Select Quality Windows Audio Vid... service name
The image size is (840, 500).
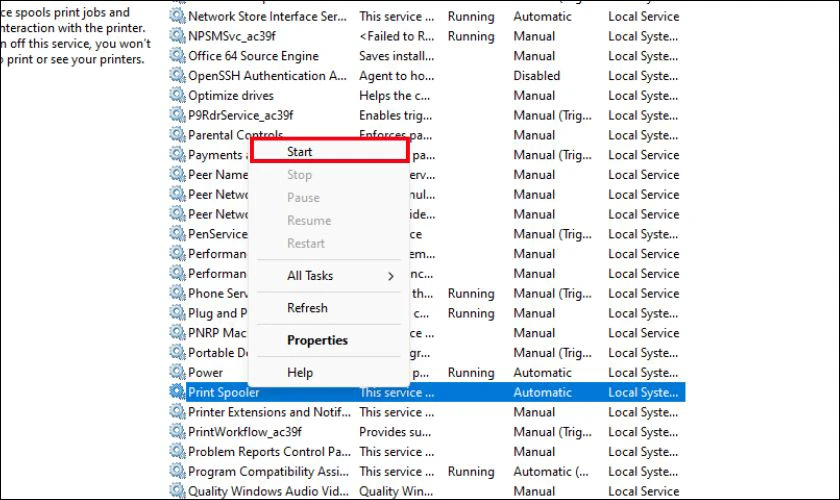[x=268, y=491]
